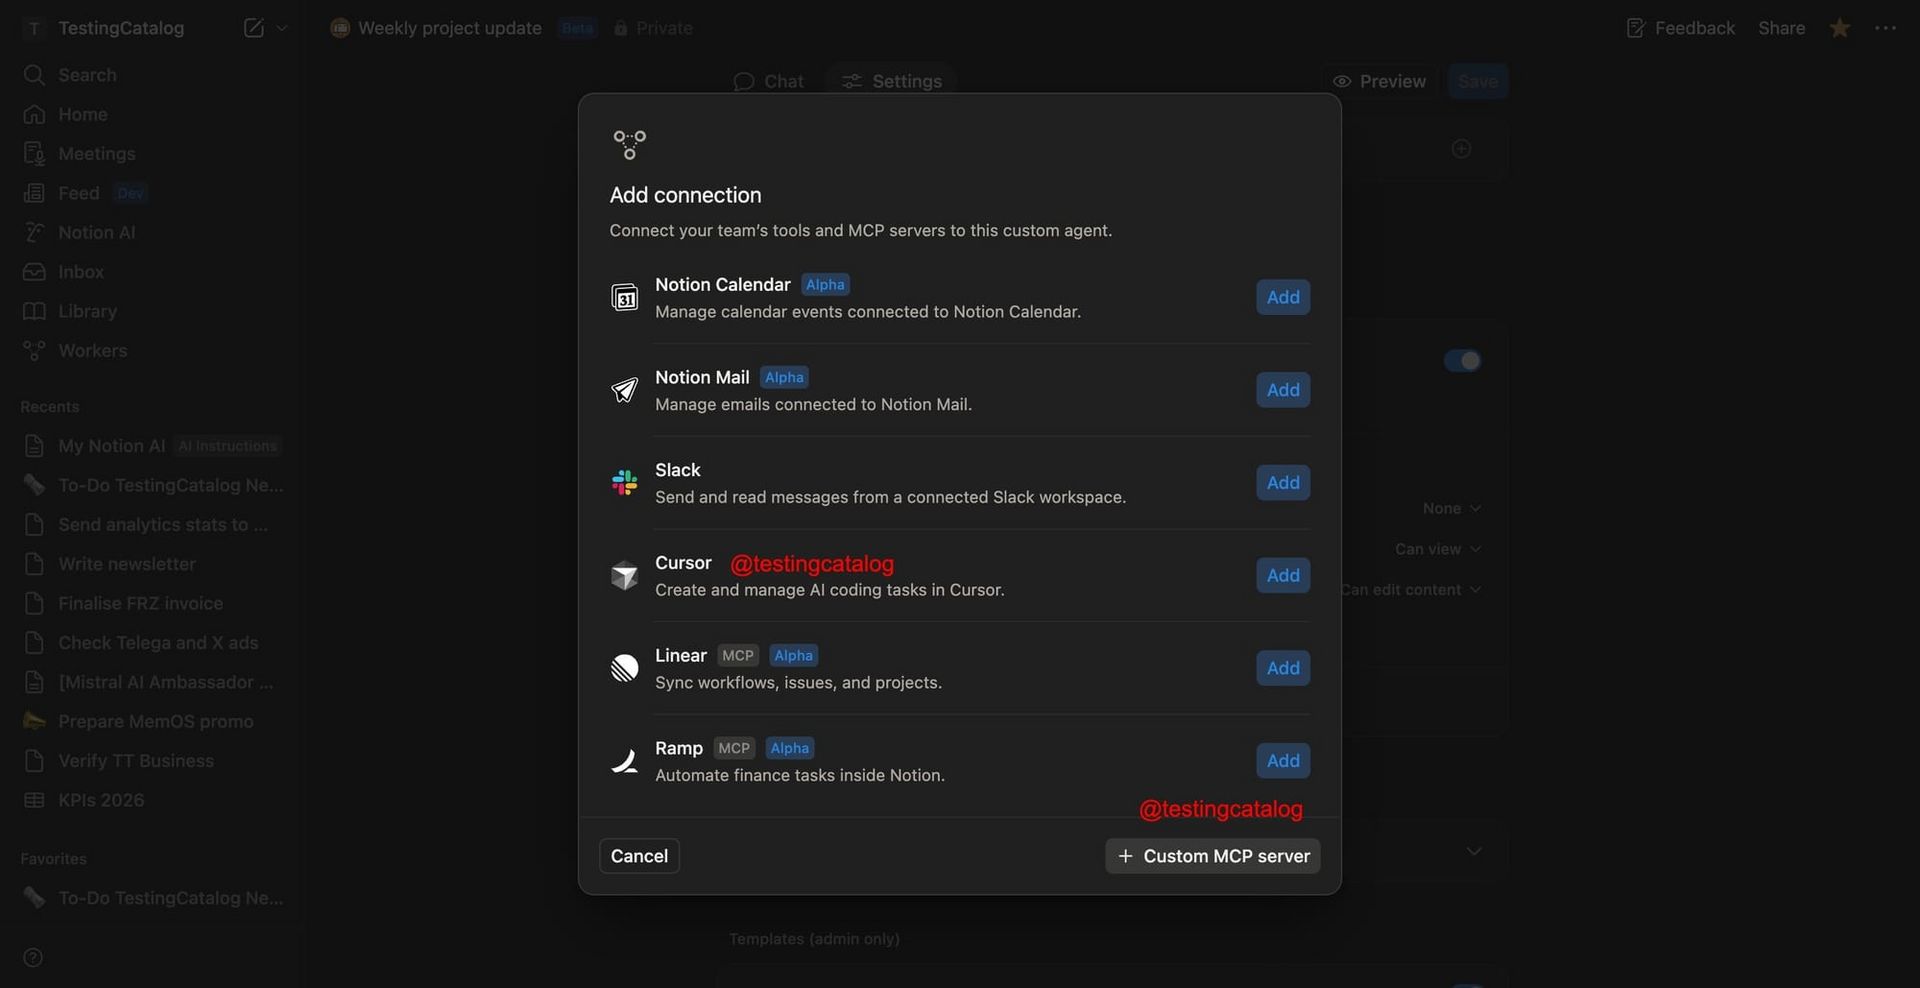Open the more options ellipsis menu
This screenshot has width=1920, height=988.
tap(1886, 28)
